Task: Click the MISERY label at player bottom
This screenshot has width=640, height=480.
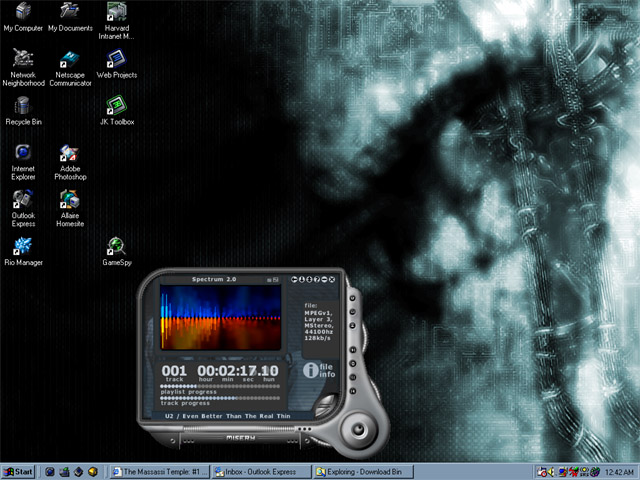Action: pyautogui.click(x=241, y=438)
